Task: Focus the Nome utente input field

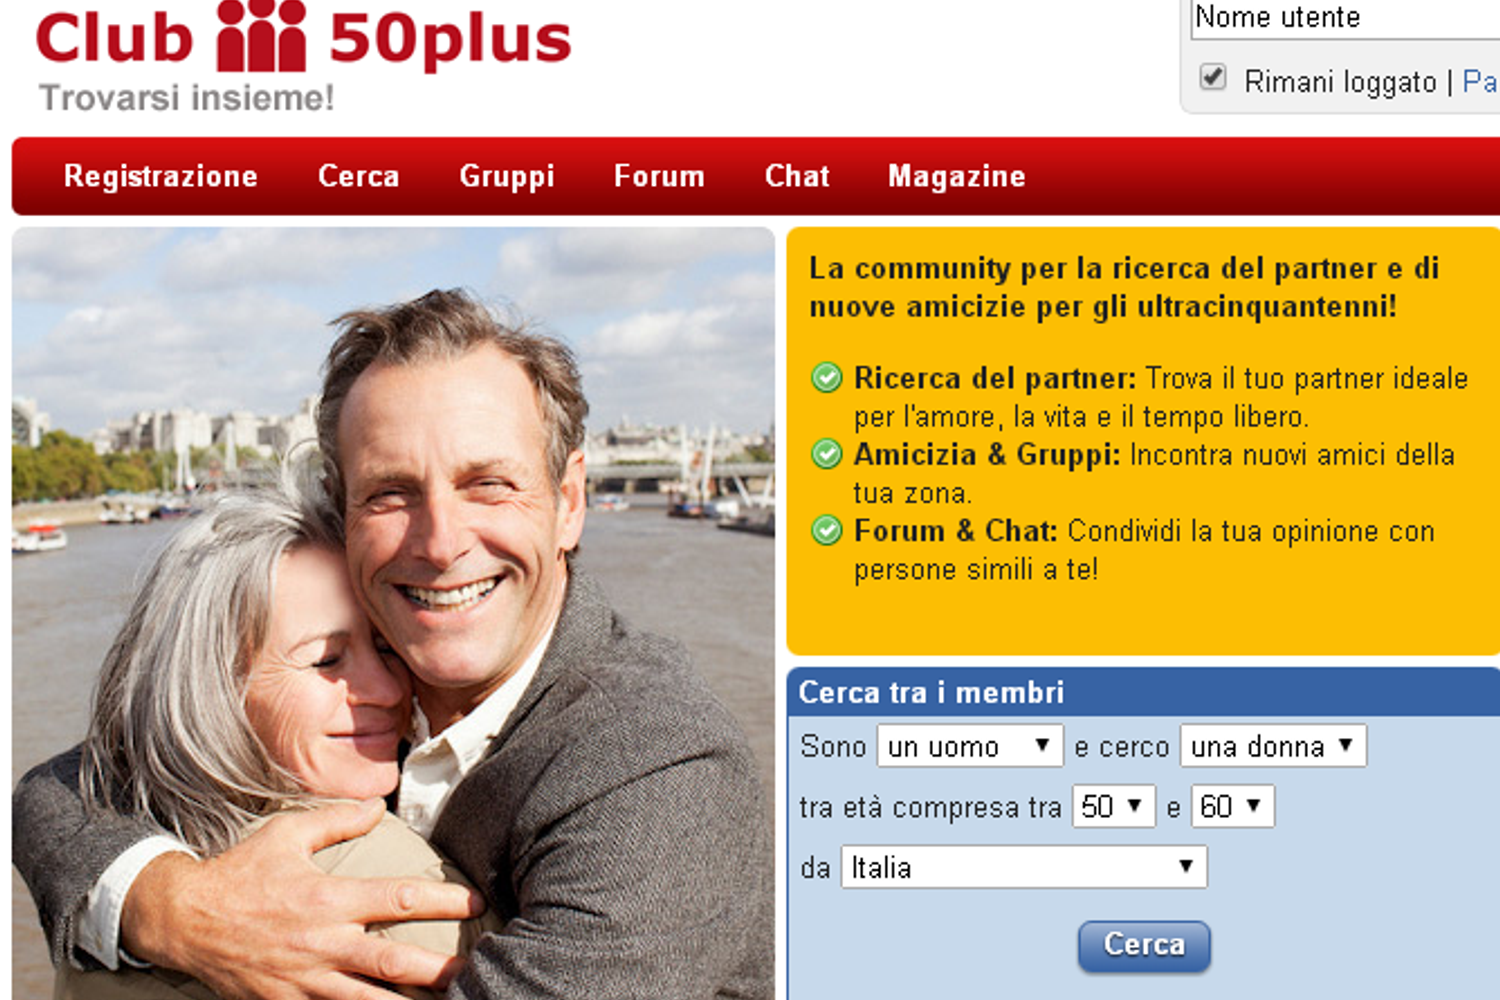Action: coord(1345,18)
